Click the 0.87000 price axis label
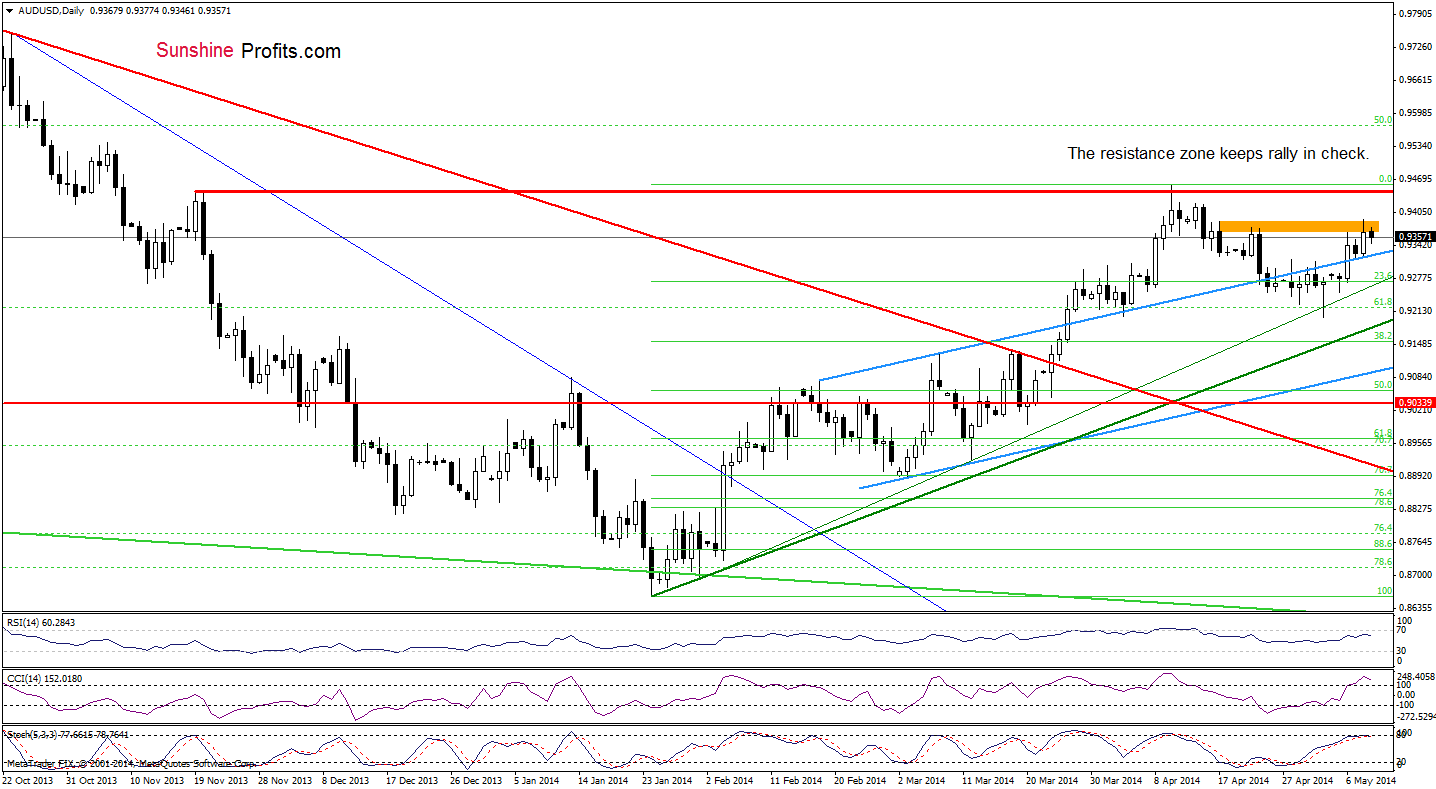The image size is (1436, 789). tap(1414, 575)
